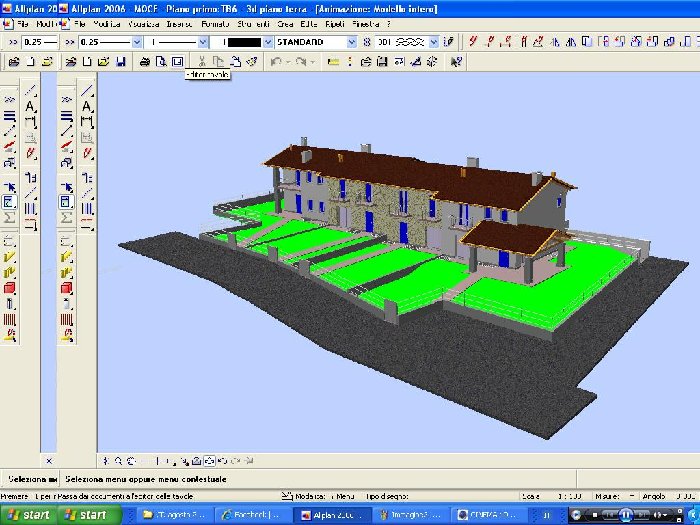
Task: Open the Formato menu
Action: [215, 24]
